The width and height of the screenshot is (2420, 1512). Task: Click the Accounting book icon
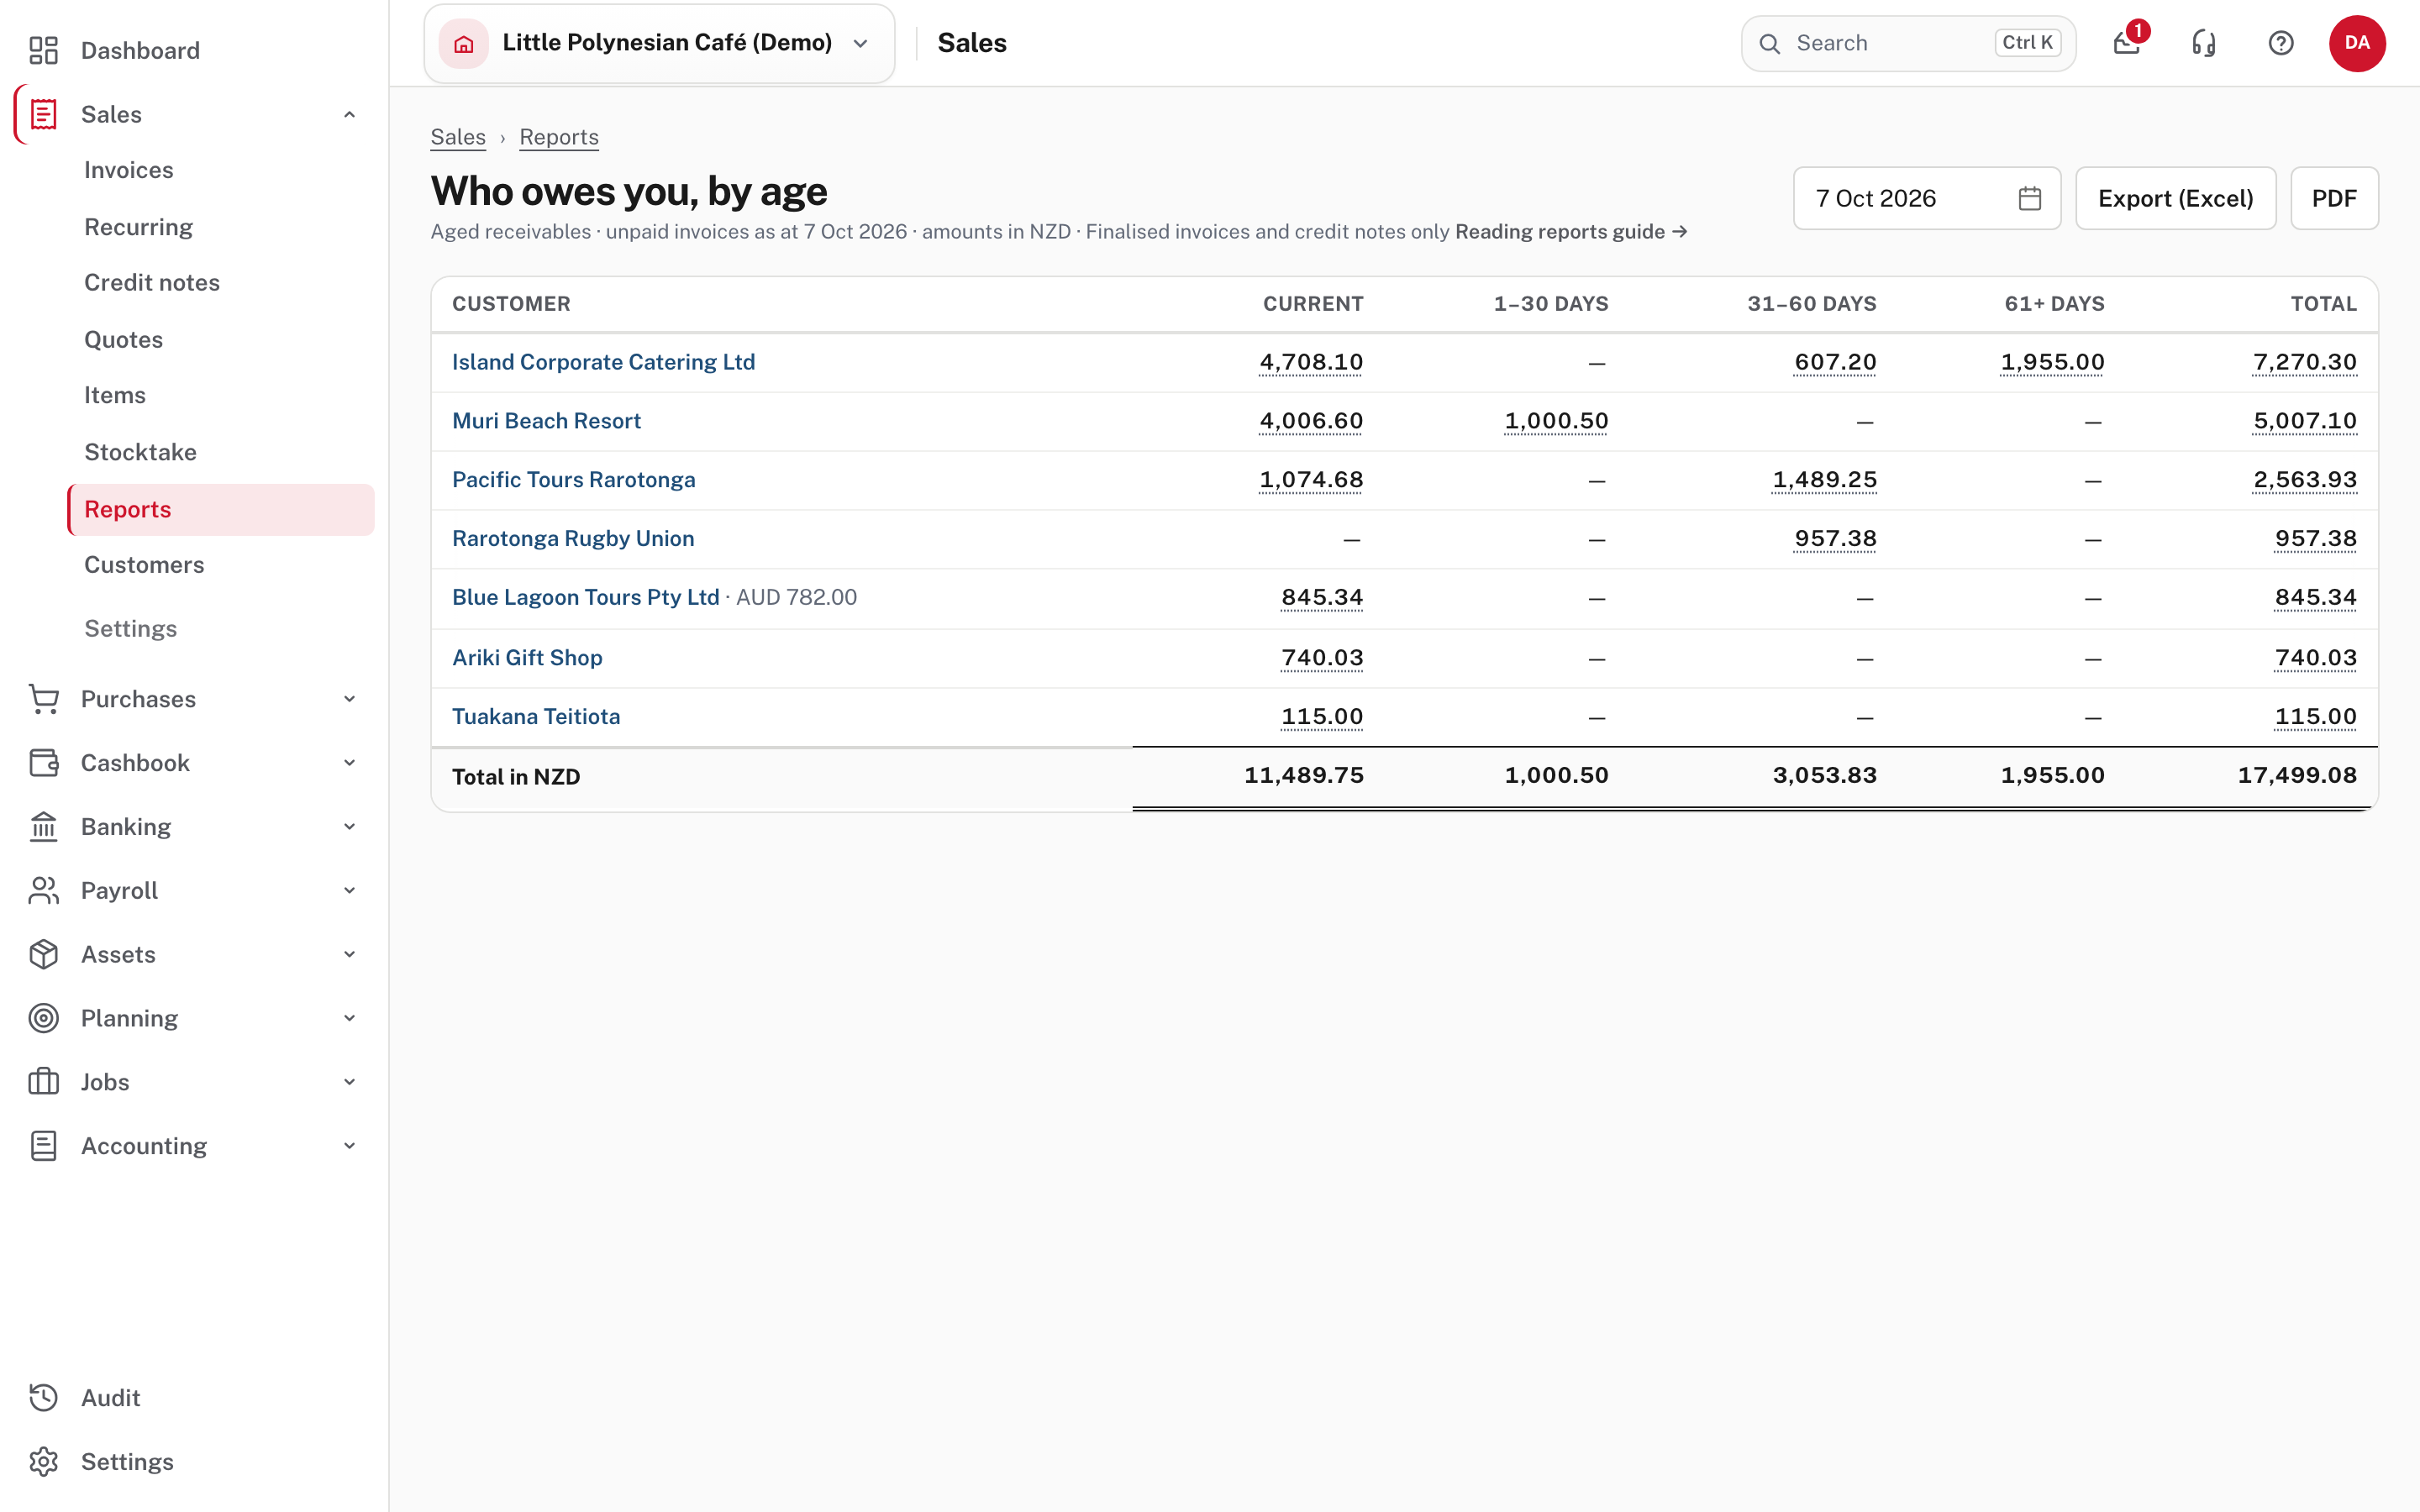(43, 1146)
